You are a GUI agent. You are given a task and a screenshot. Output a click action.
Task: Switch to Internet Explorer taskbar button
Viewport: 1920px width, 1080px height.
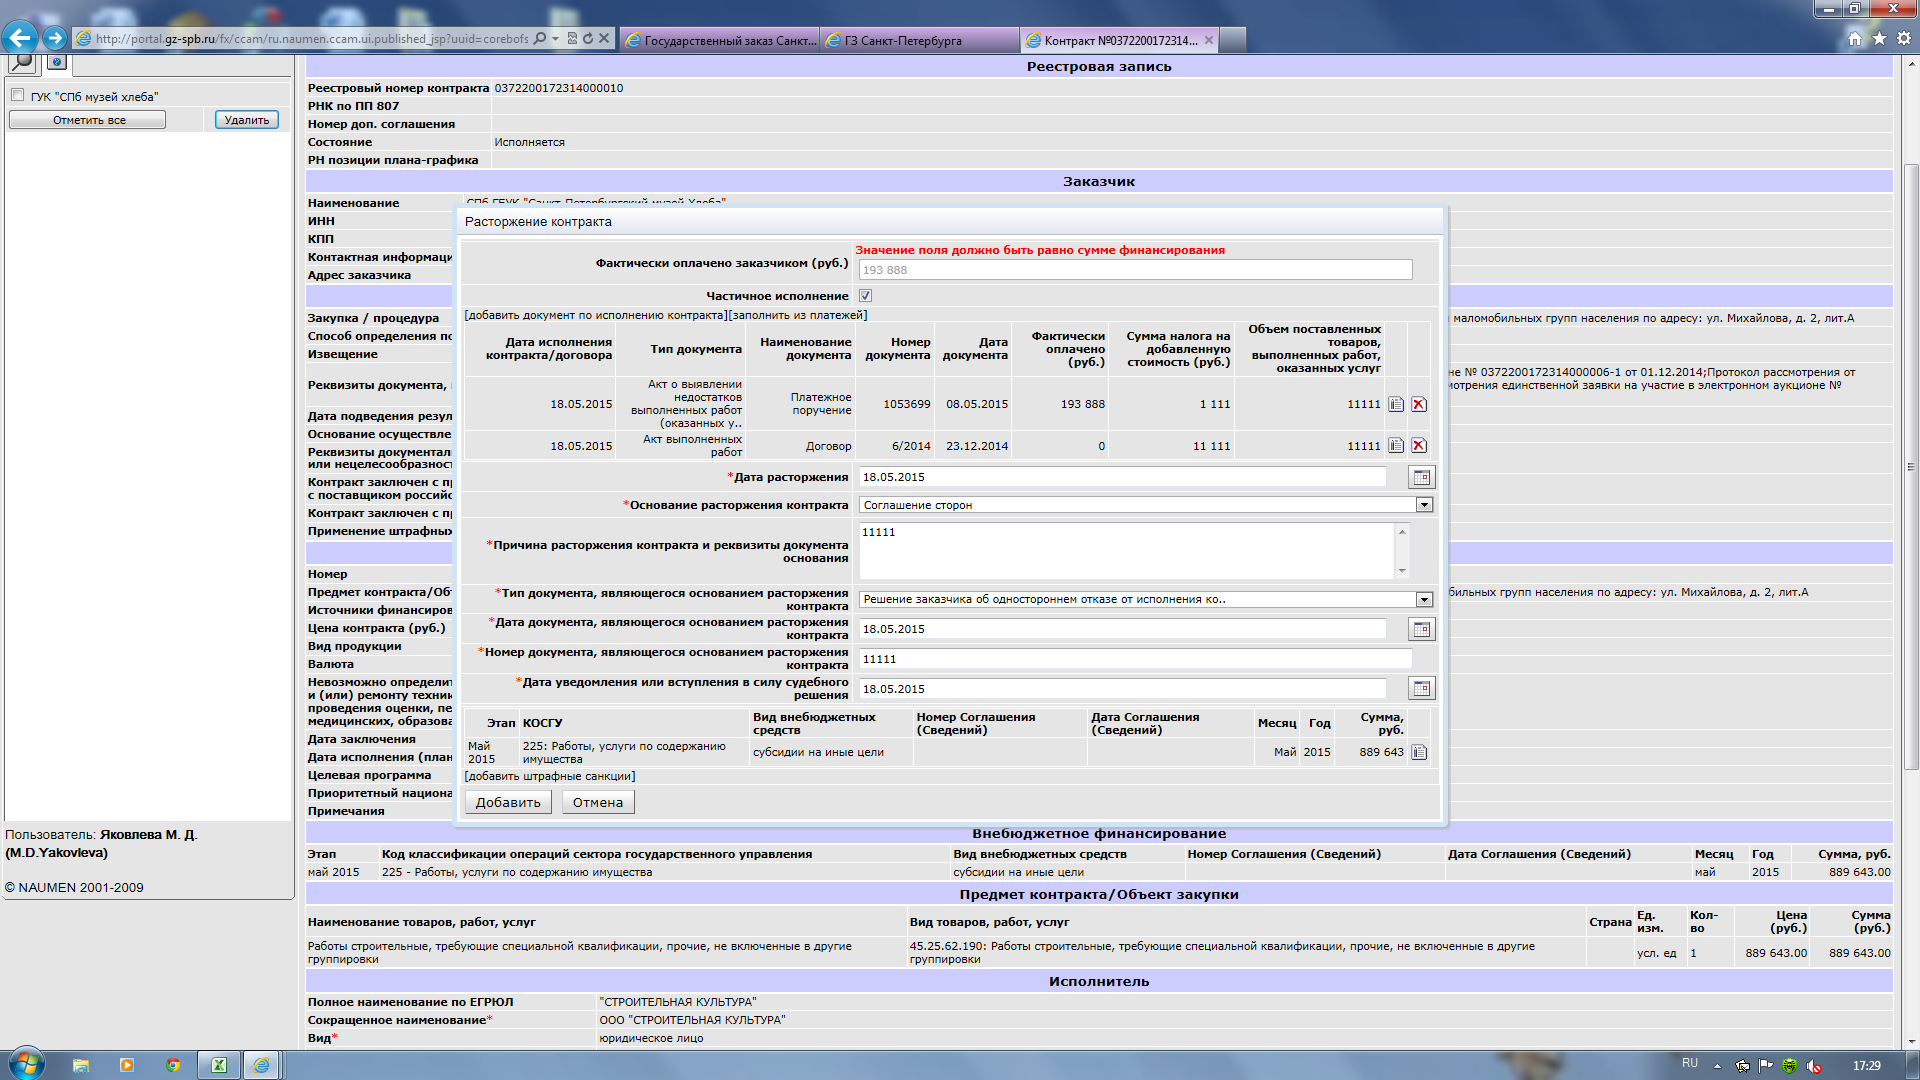[x=262, y=1065]
